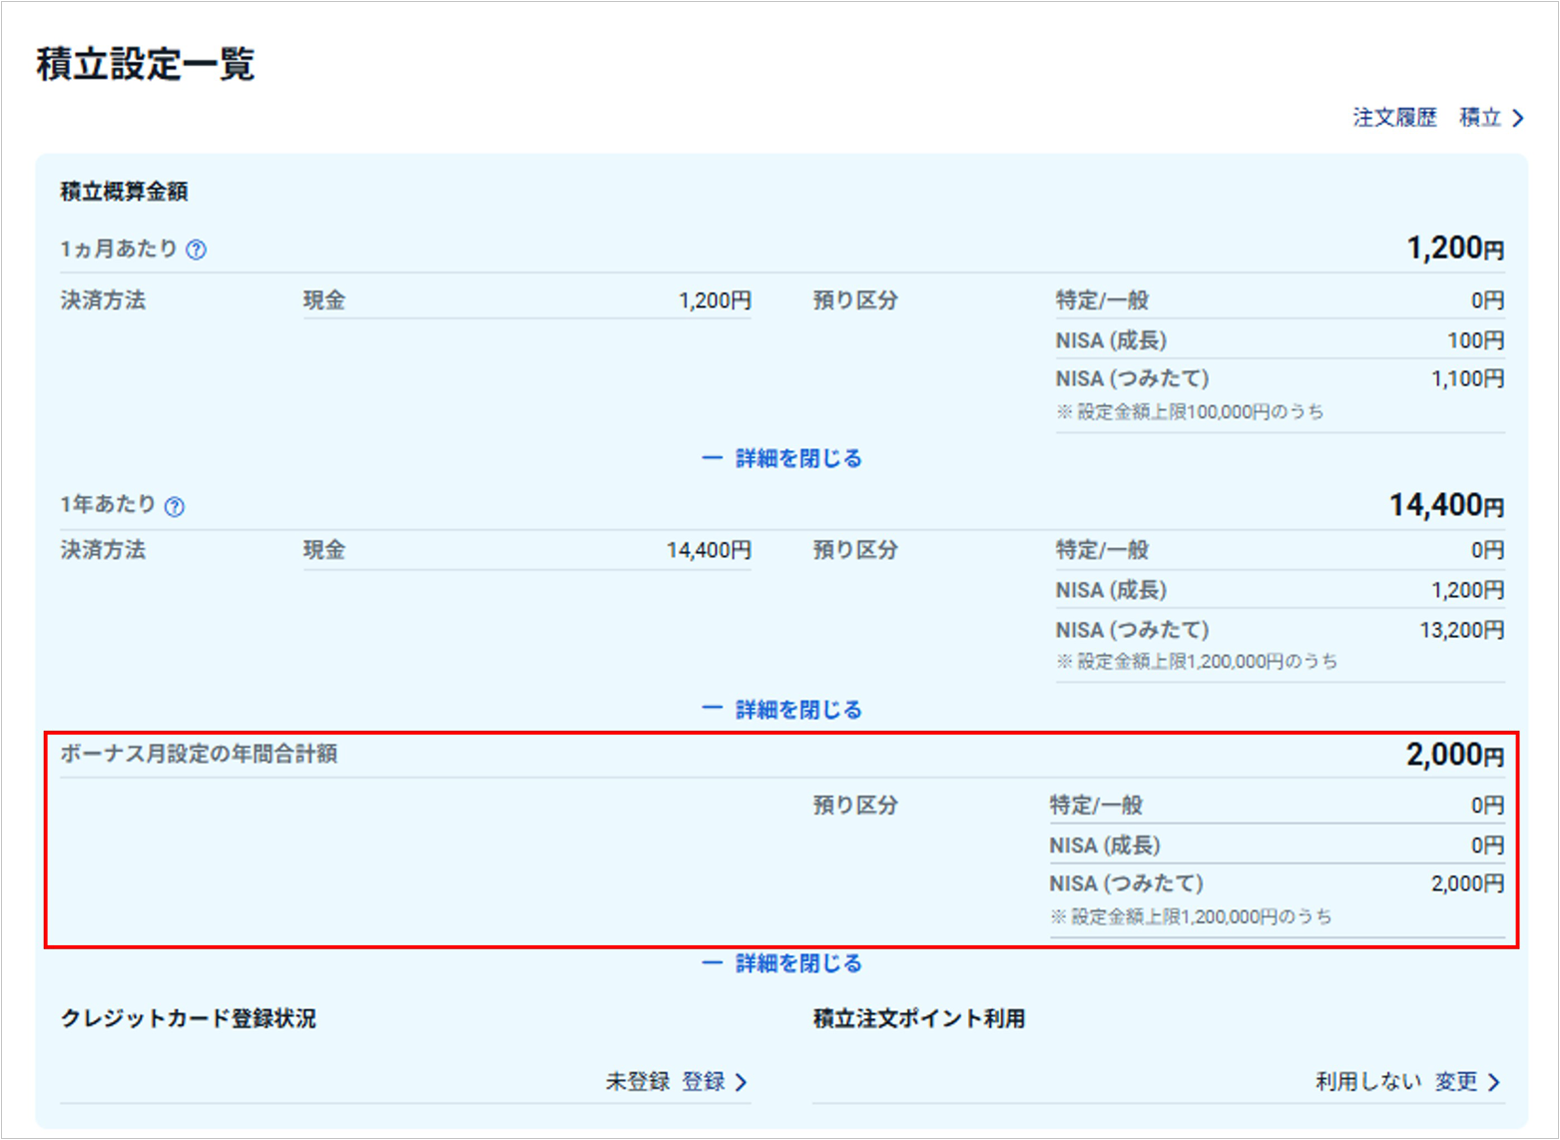This screenshot has height=1140, width=1560.
Task: Collapse details under ボーナス月設定の年間合計額
Action: click(x=782, y=964)
